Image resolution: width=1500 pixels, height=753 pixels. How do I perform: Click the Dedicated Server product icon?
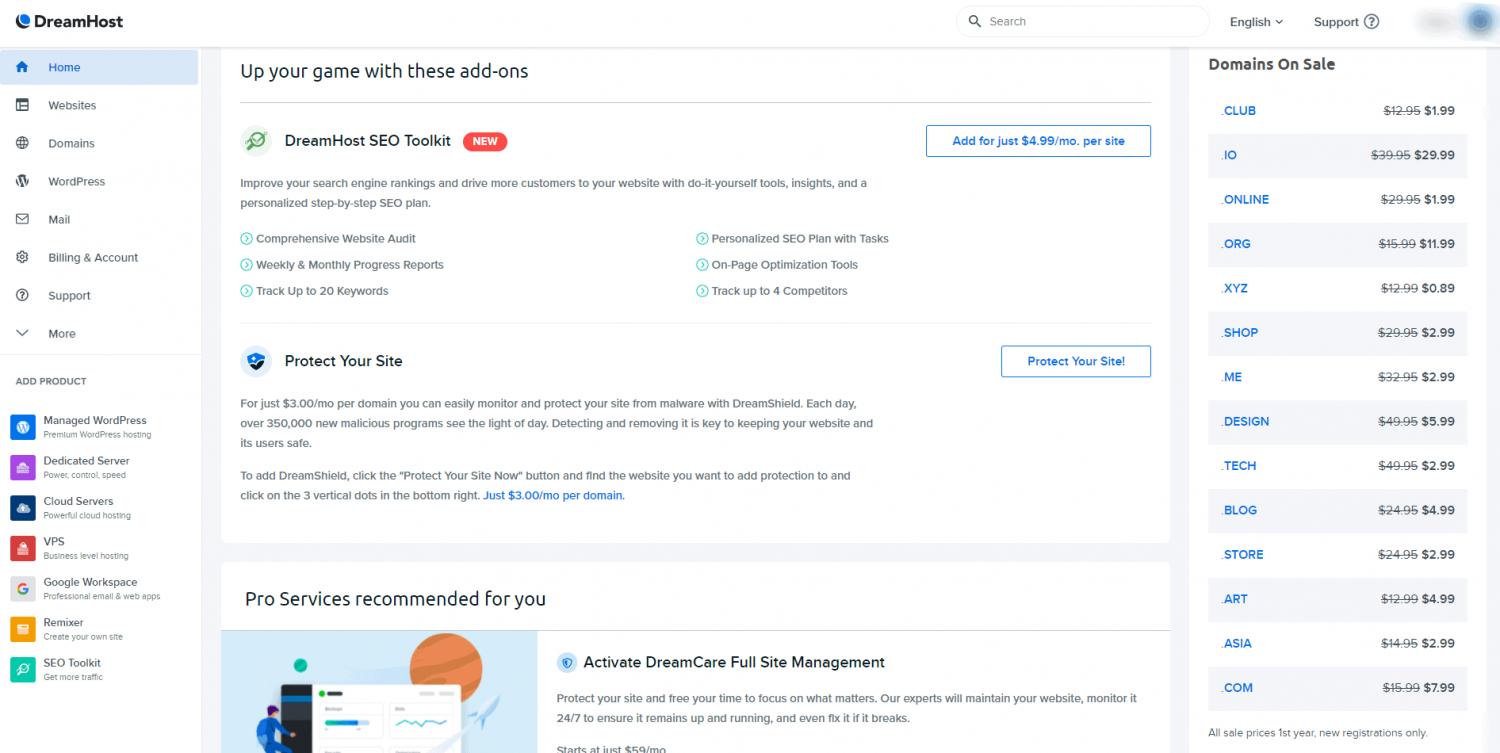click(23, 467)
